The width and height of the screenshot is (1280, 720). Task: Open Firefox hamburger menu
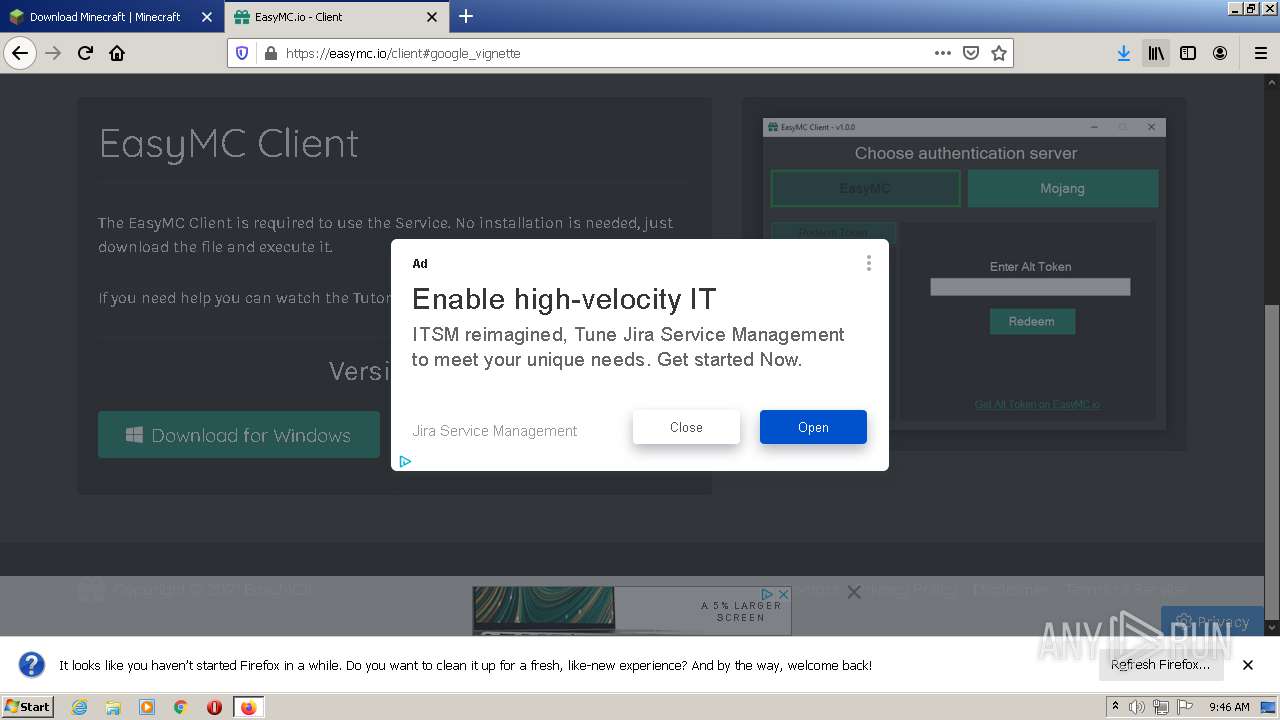(1260, 53)
